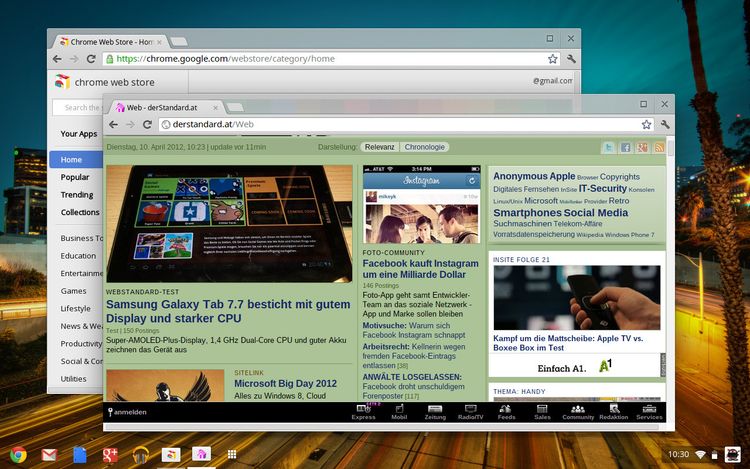Open the clock in system tray
Image resolution: width=750 pixels, height=469 pixels.
pyautogui.click(x=677, y=454)
